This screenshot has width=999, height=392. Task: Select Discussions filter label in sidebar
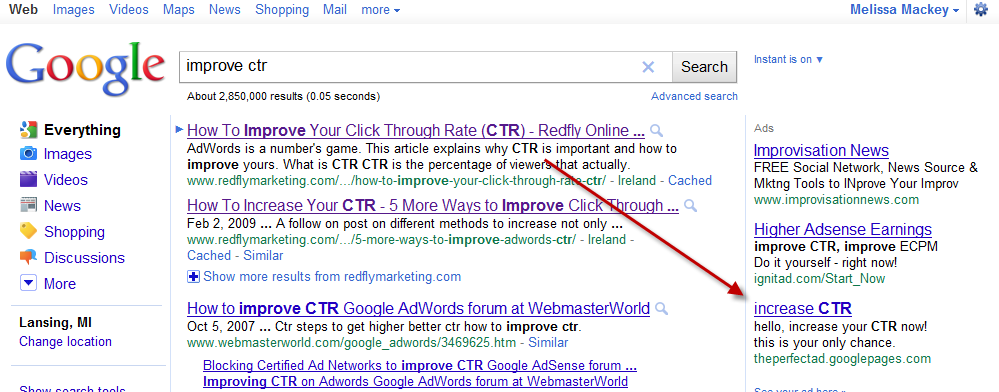click(84, 258)
